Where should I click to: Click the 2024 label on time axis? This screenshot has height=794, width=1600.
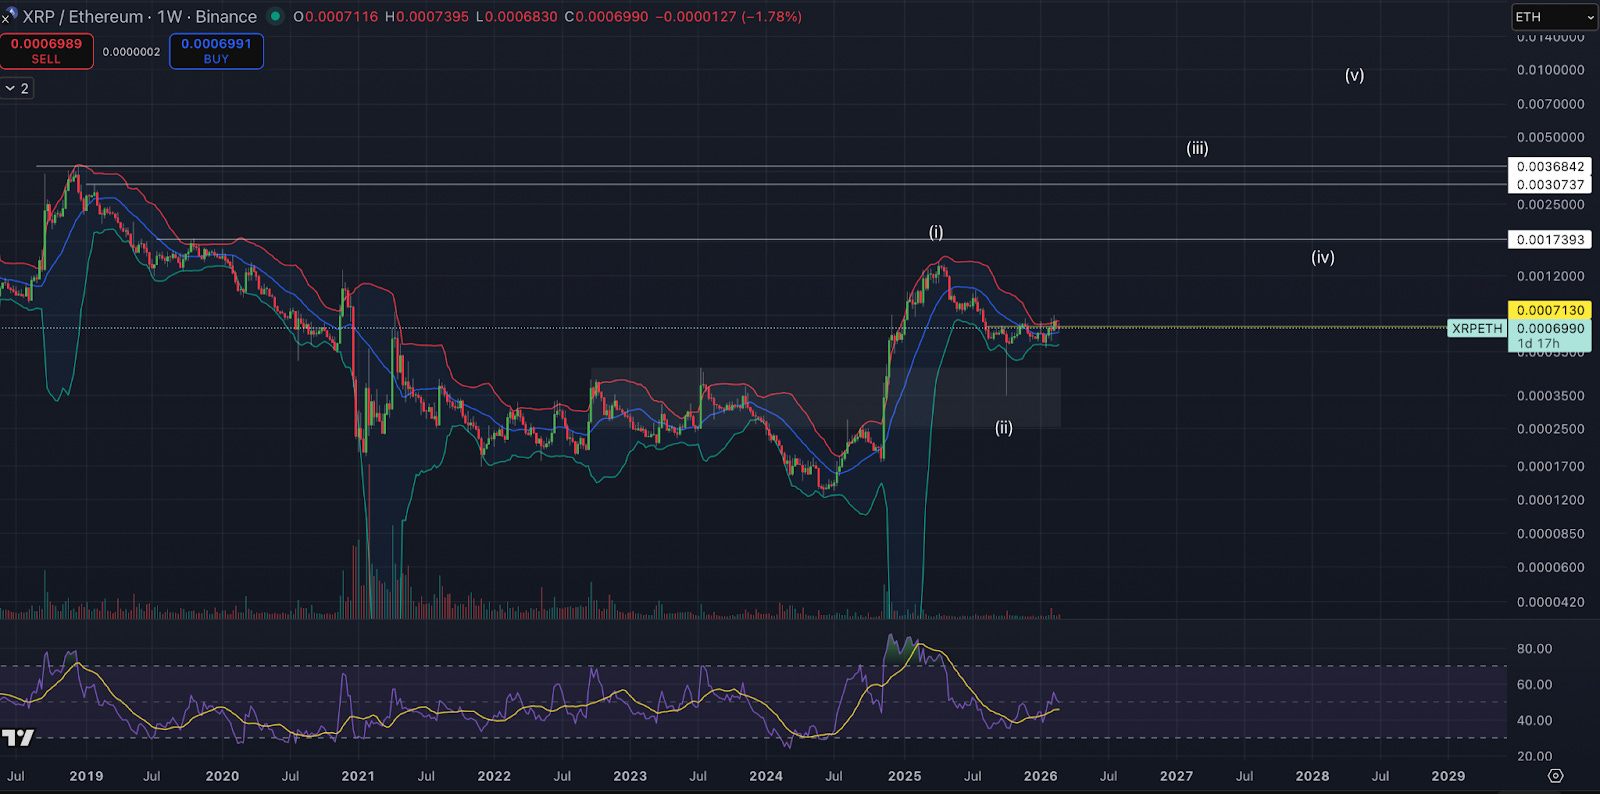click(x=766, y=776)
